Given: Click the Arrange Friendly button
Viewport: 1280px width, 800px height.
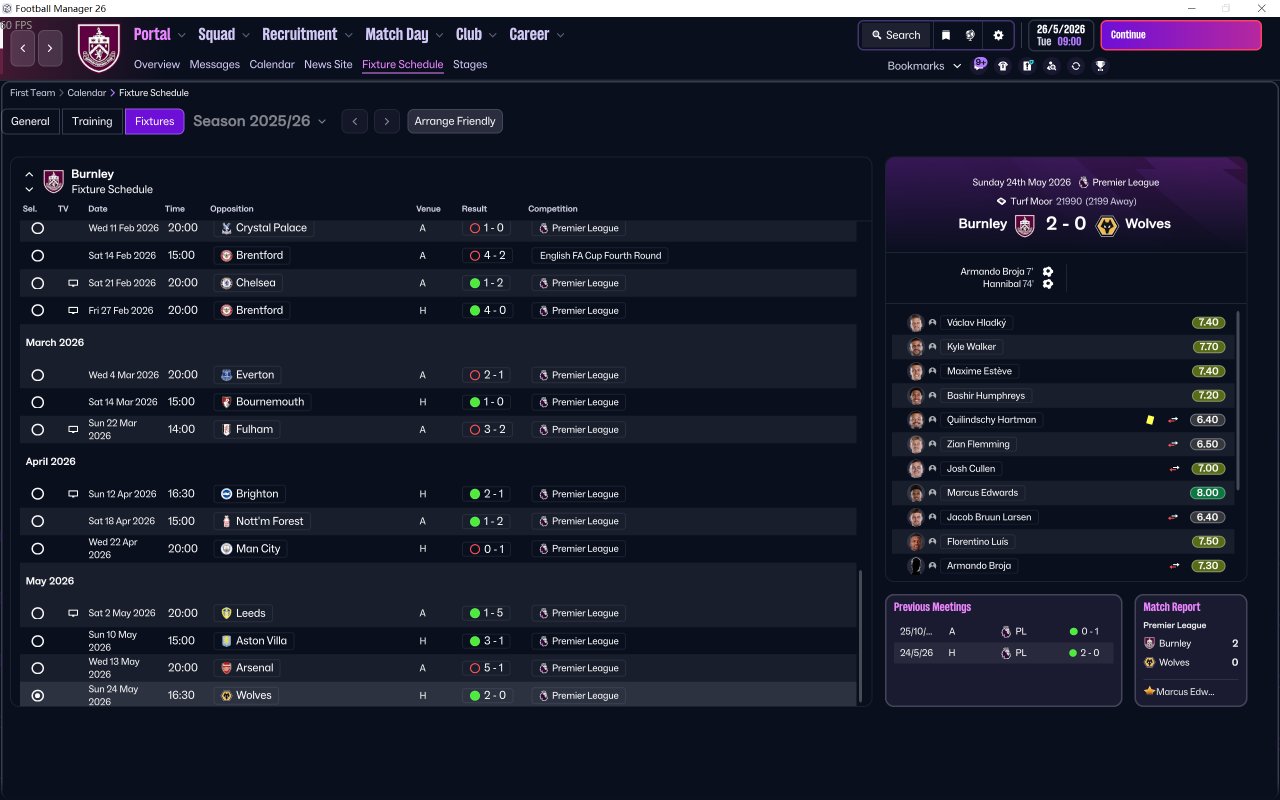Looking at the screenshot, I should pyautogui.click(x=455, y=121).
